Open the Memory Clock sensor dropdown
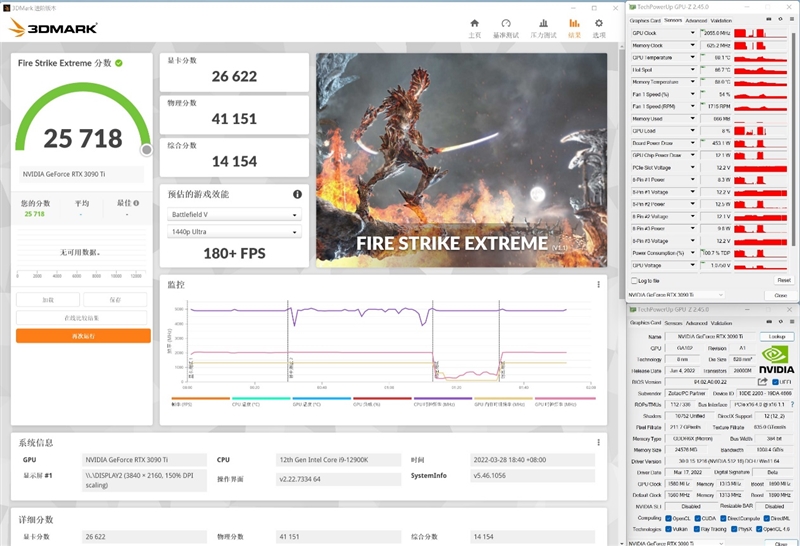Image resolution: width=800 pixels, height=546 pixels. click(692, 45)
